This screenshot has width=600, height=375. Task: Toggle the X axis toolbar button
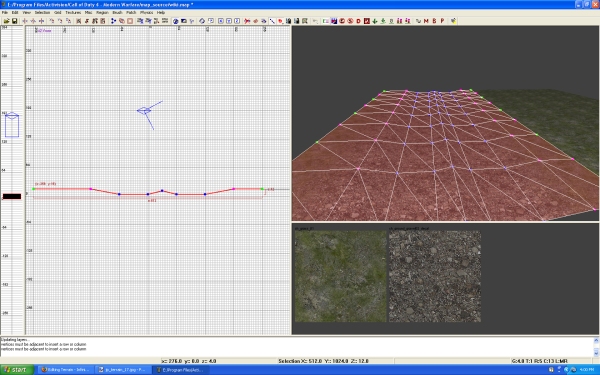221,21
